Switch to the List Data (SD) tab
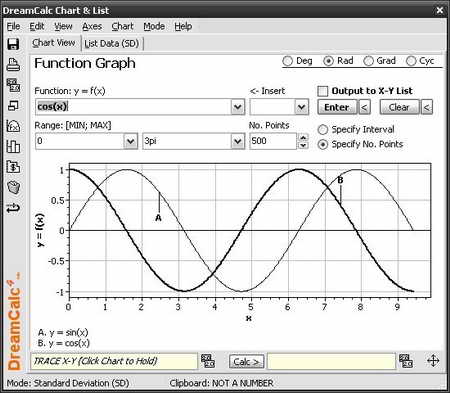 click(112, 44)
